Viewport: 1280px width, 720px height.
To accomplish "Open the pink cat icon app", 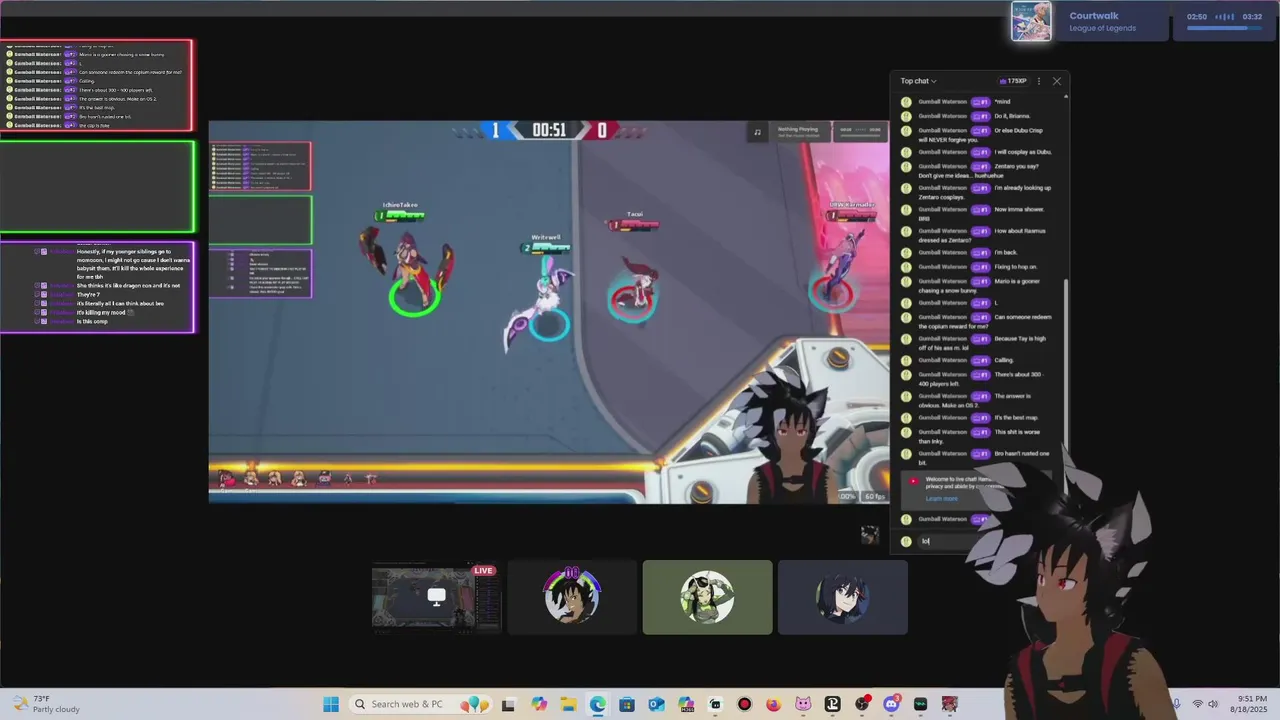I will click(803, 704).
